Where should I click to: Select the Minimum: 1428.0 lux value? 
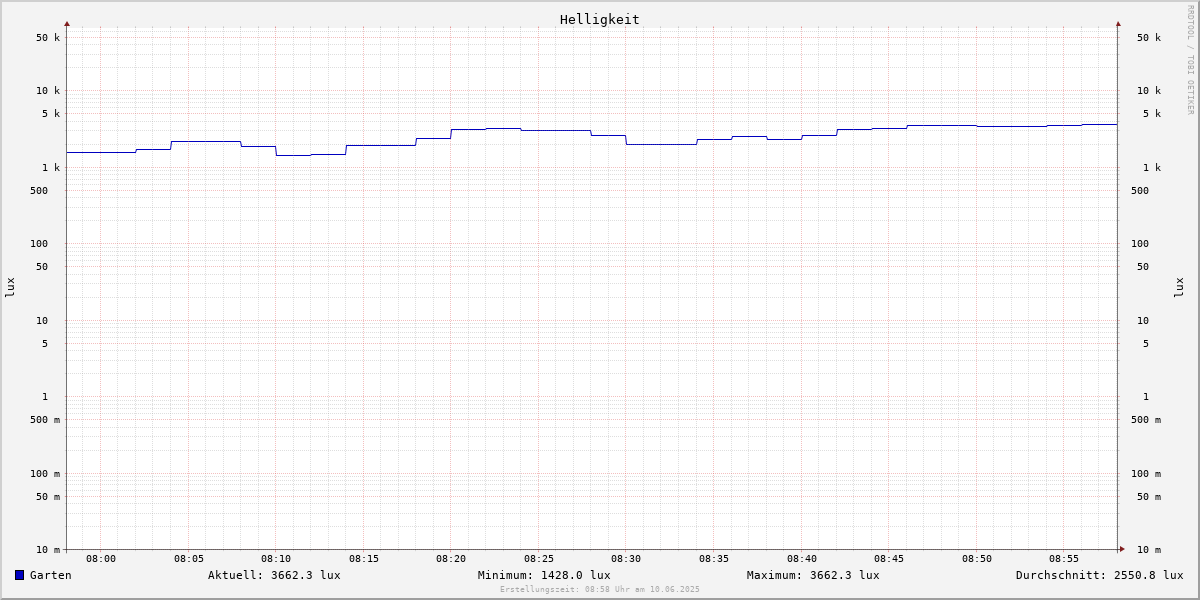[x=544, y=575]
